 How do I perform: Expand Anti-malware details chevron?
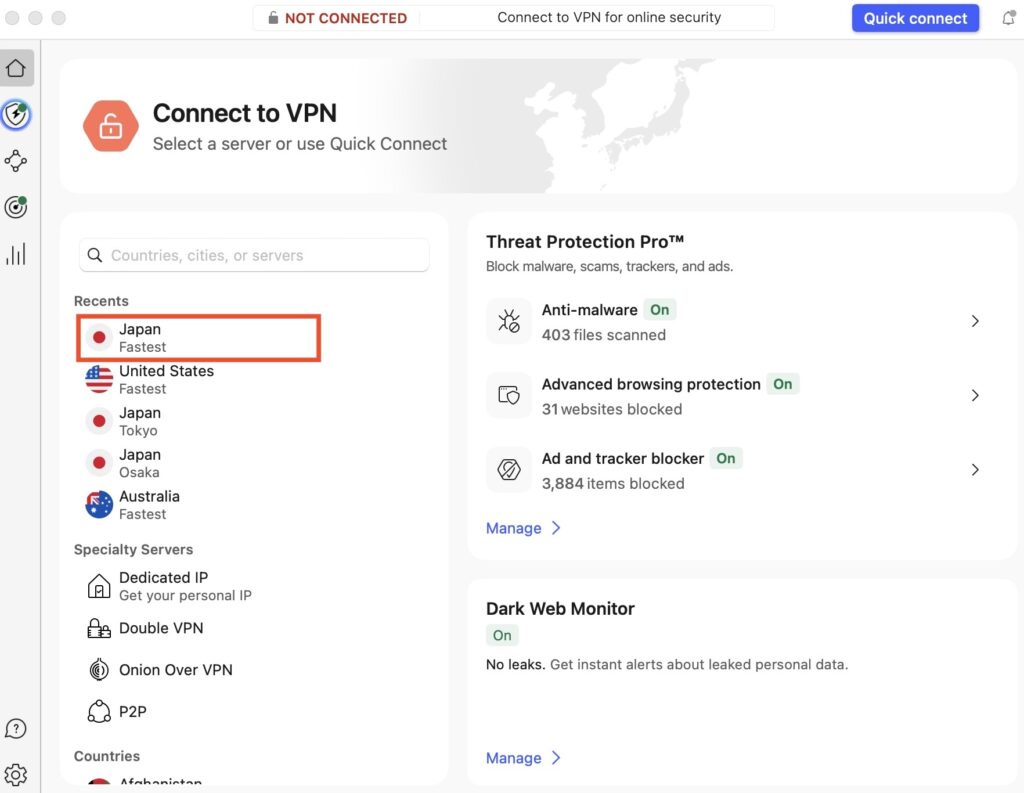coord(974,321)
